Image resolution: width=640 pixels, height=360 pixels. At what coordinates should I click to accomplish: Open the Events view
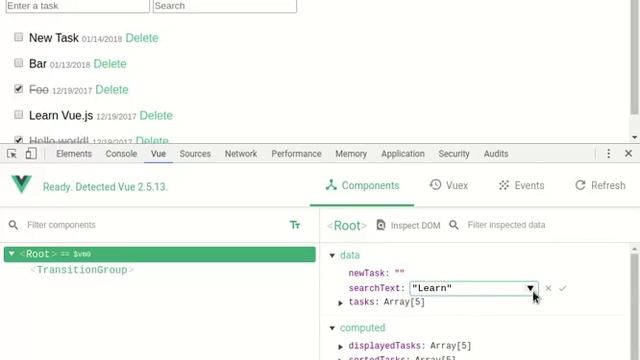coord(521,186)
